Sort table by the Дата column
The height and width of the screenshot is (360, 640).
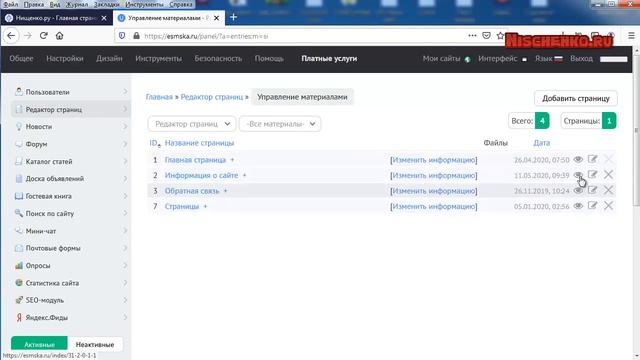pos(542,143)
